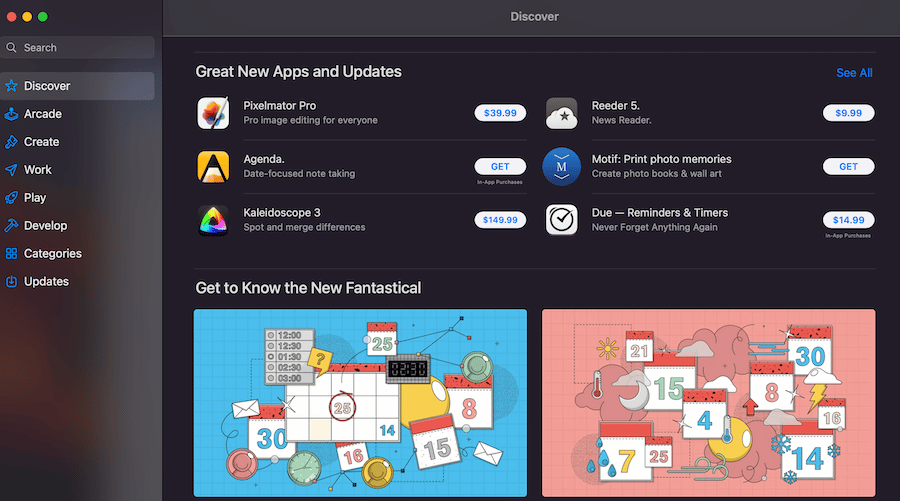Viewport: 900px width, 501px height.
Task: Click the Categories grid icon
Action: (x=11, y=254)
